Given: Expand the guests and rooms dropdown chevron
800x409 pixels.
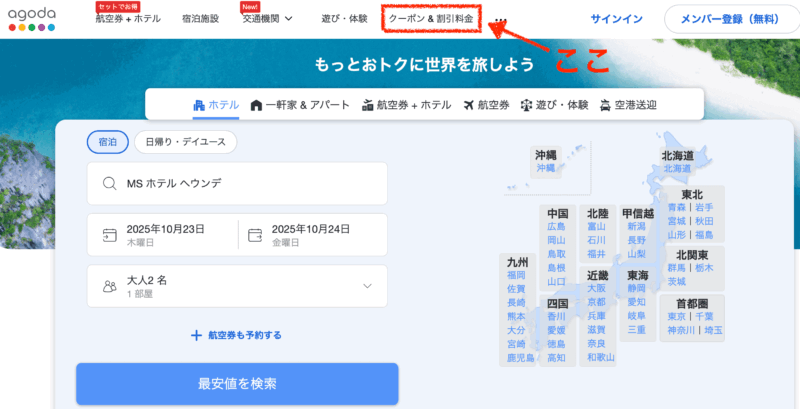Looking at the screenshot, I should point(367,287).
